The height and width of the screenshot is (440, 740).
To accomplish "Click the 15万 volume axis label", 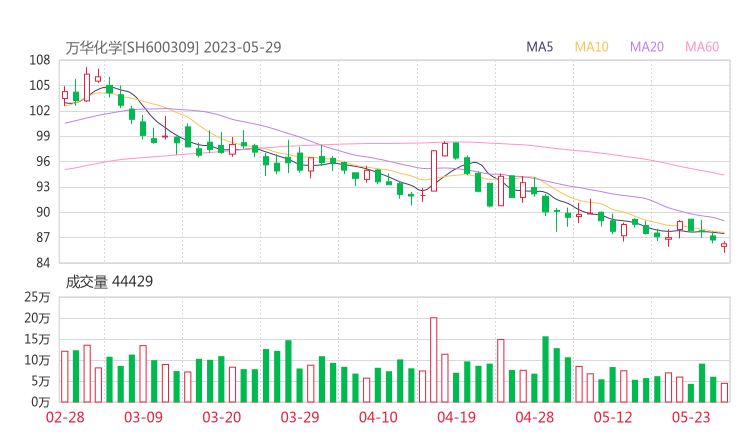I will pyautogui.click(x=37, y=339).
